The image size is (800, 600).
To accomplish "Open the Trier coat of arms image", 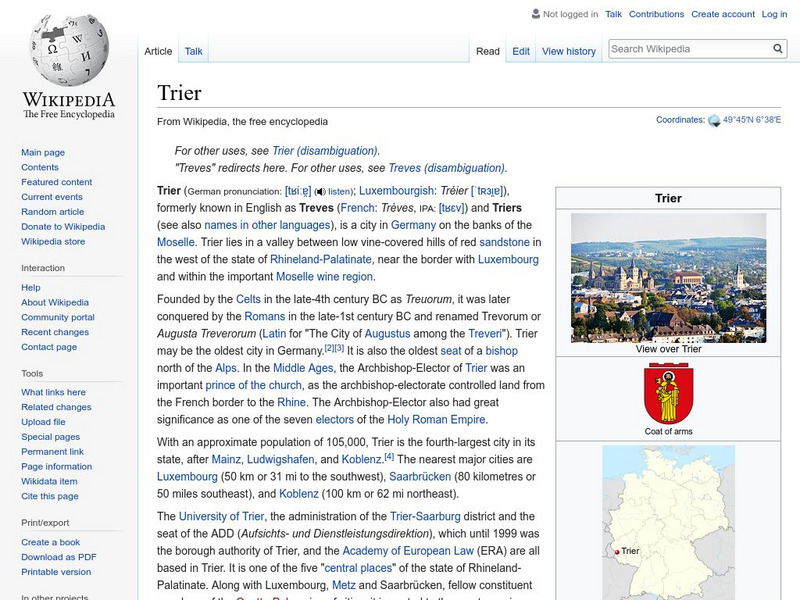I will [x=668, y=393].
